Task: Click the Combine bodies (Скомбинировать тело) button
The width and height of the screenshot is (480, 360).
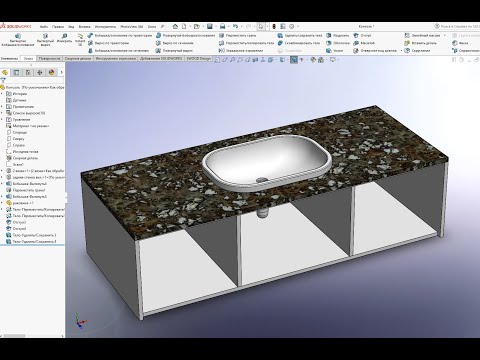Action: click(x=299, y=43)
